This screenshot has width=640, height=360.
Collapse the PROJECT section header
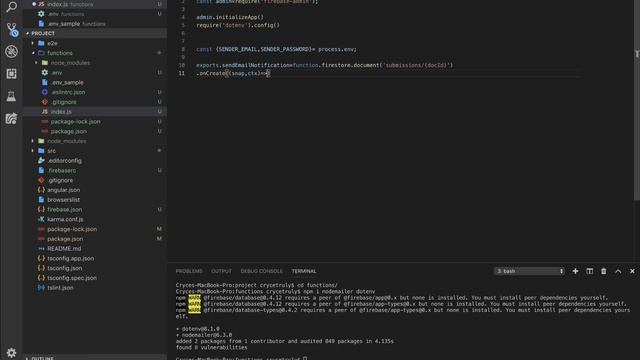point(95,33)
